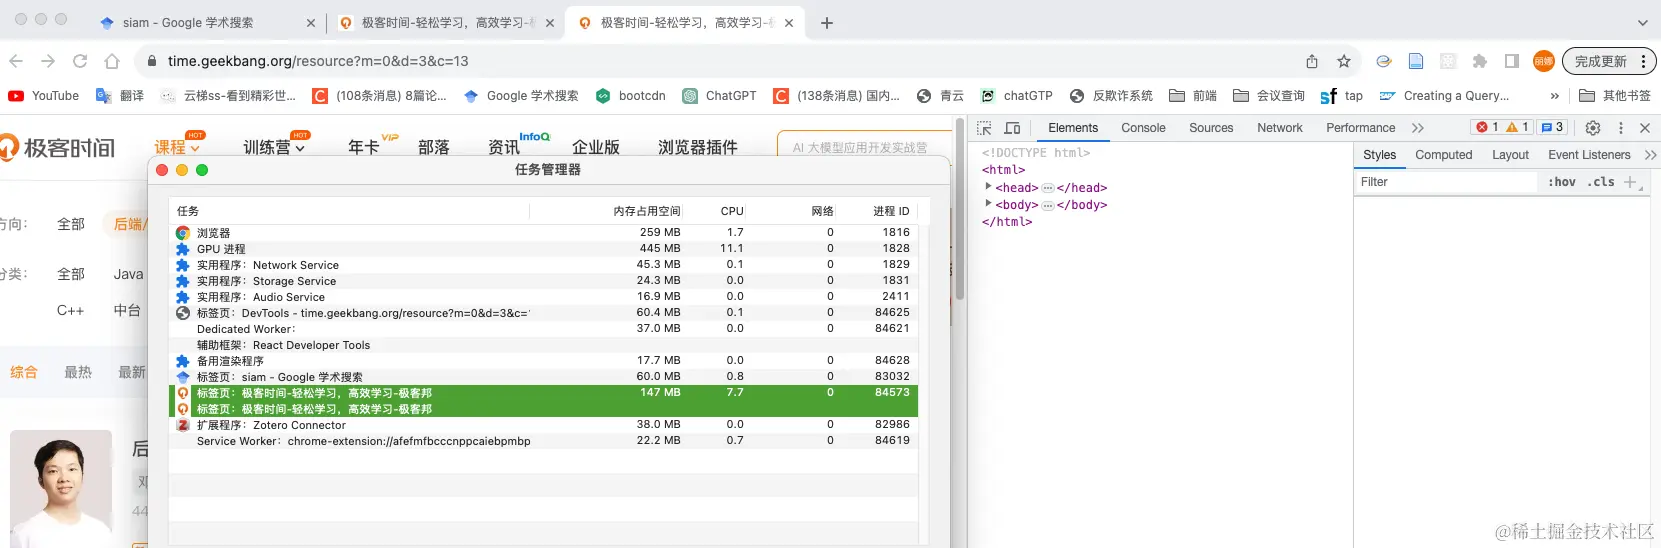Select the DevTools tab process row
The height and width of the screenshot is (548, 1661).
544,313
